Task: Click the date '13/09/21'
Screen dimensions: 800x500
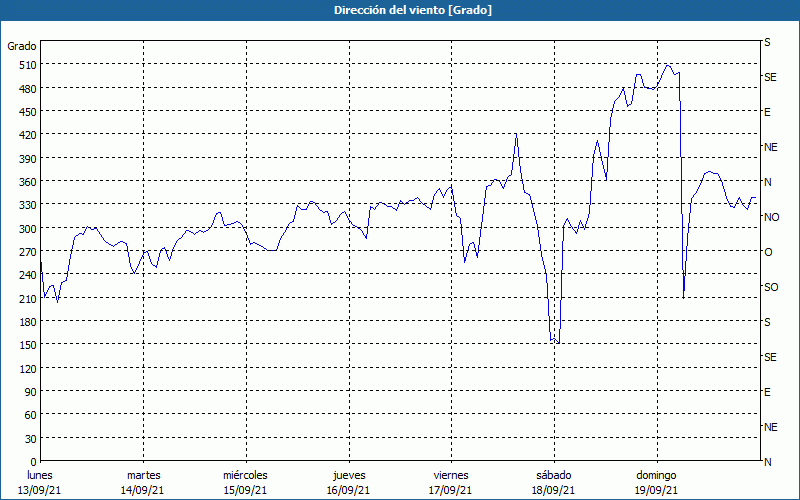Action: tap(40, 490)
